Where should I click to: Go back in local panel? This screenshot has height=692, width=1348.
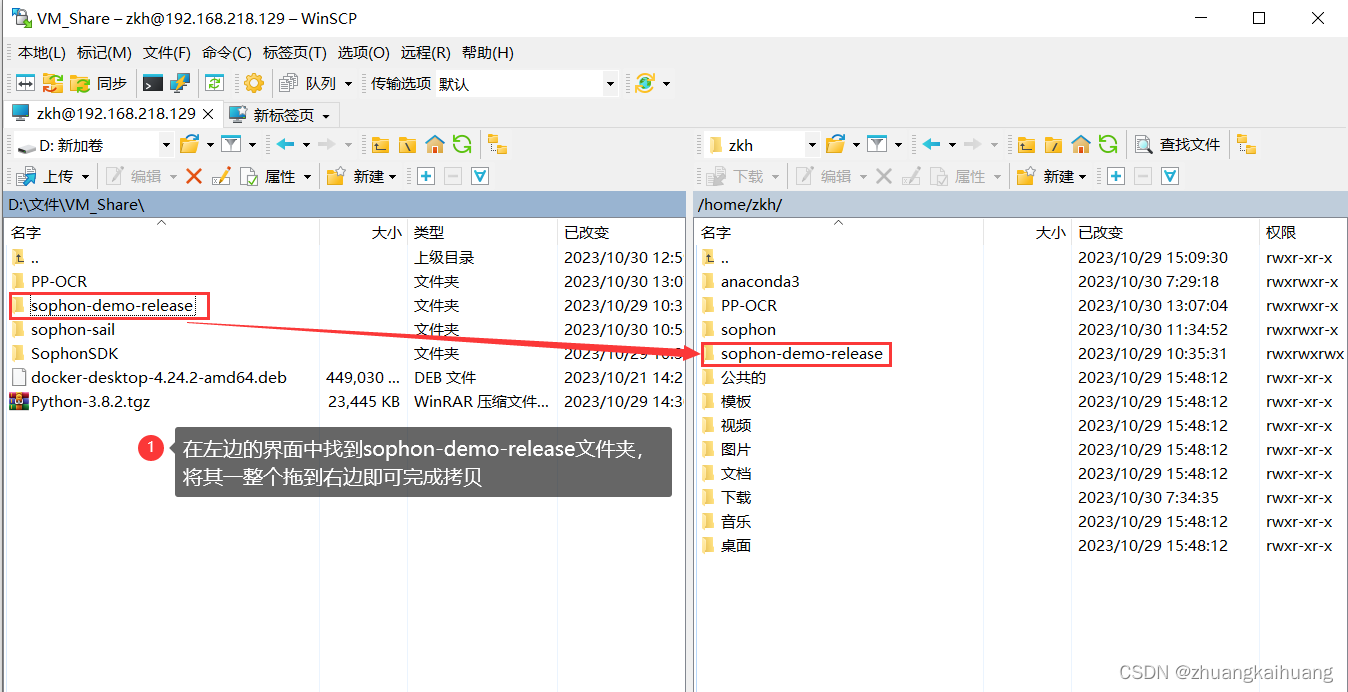point(286,145)
